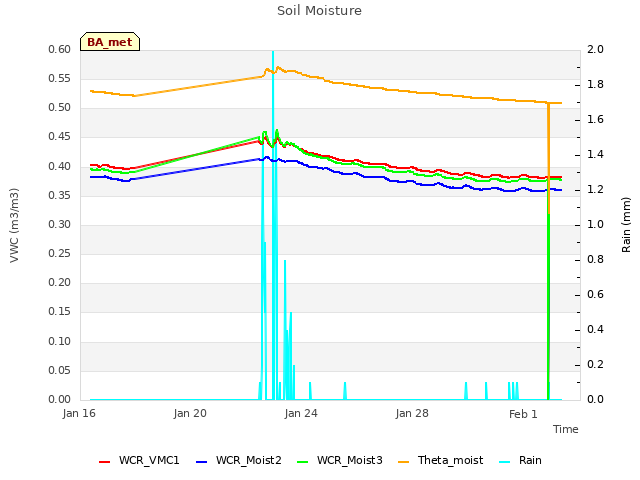Click the 0.55 left axis value
The height and width of the screenshot is (480, 640).
pos(60,79)
